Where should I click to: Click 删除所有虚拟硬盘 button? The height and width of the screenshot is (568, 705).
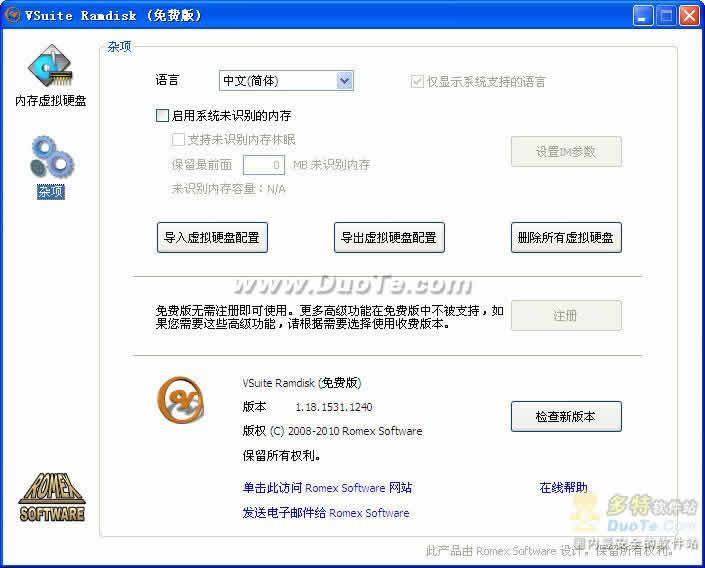(566, 237)
